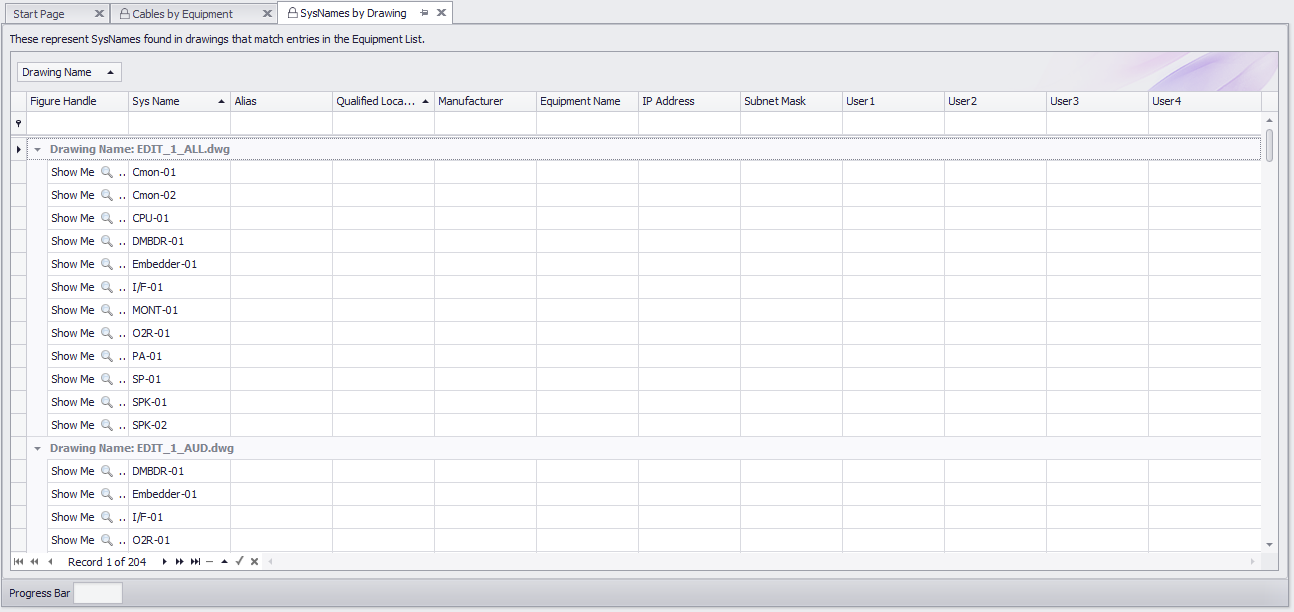Click the next page double-arrow
Image resolution: width=1294 pixels, height=612 pixels.
[x=179, y=562]
